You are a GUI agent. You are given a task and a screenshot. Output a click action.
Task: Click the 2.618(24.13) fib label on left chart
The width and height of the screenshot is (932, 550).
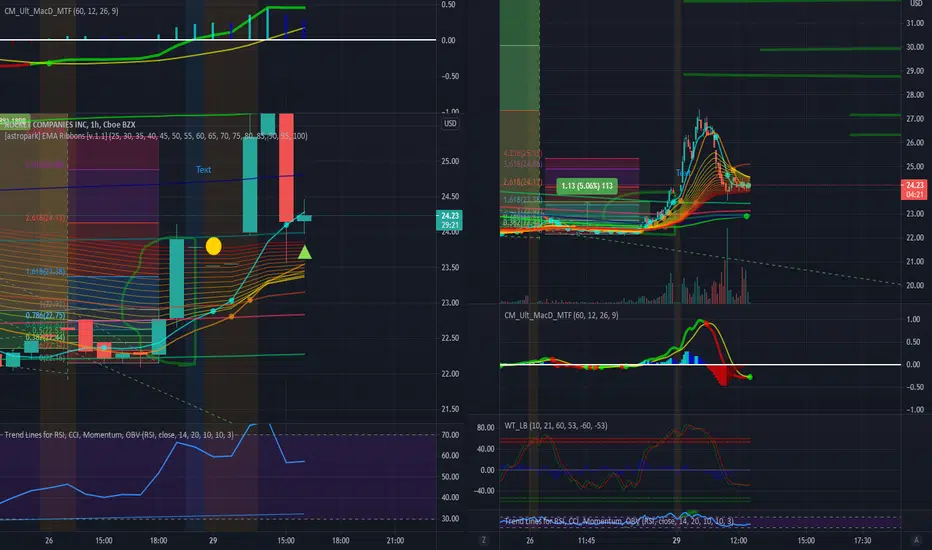[46, 218]
